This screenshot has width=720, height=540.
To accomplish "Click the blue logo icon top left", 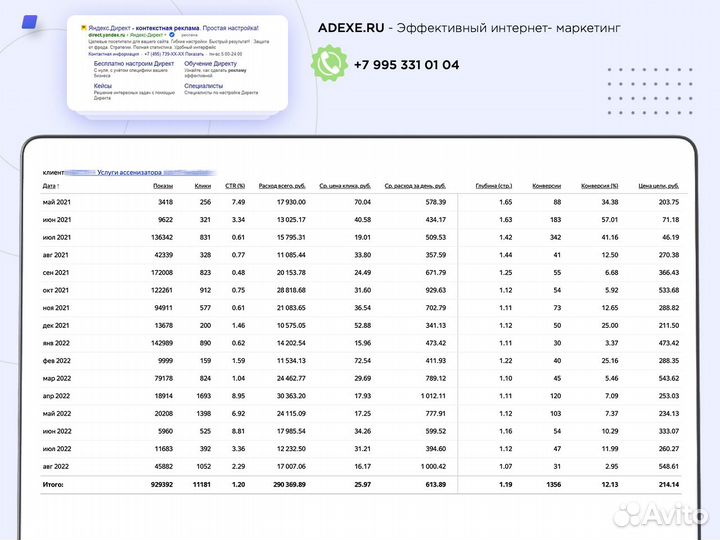I will coord(31,23).
